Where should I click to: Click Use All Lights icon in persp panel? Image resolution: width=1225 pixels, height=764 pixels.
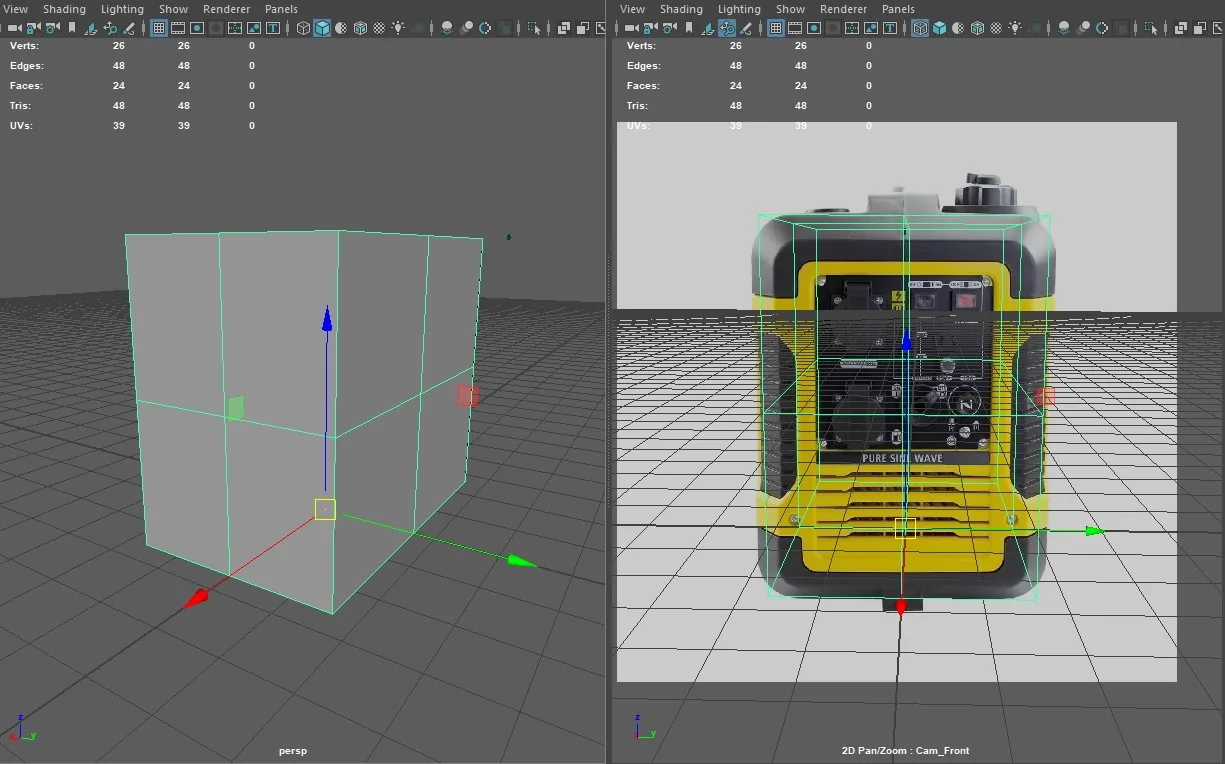click(x=398, y=29)
